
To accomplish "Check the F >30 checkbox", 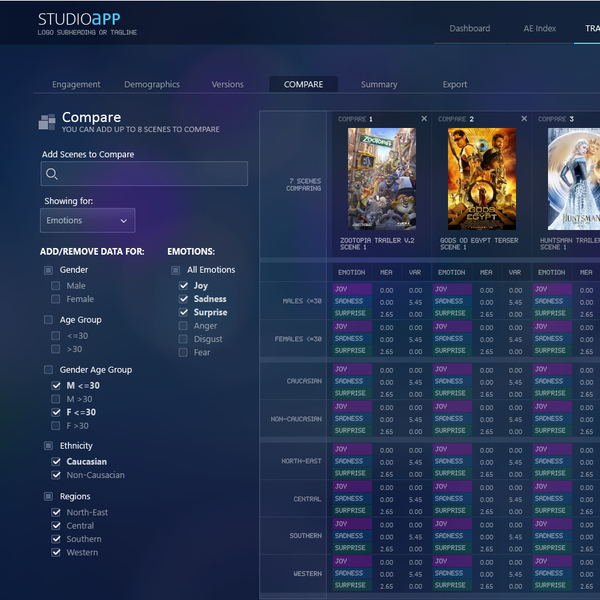I will (55, 426).
